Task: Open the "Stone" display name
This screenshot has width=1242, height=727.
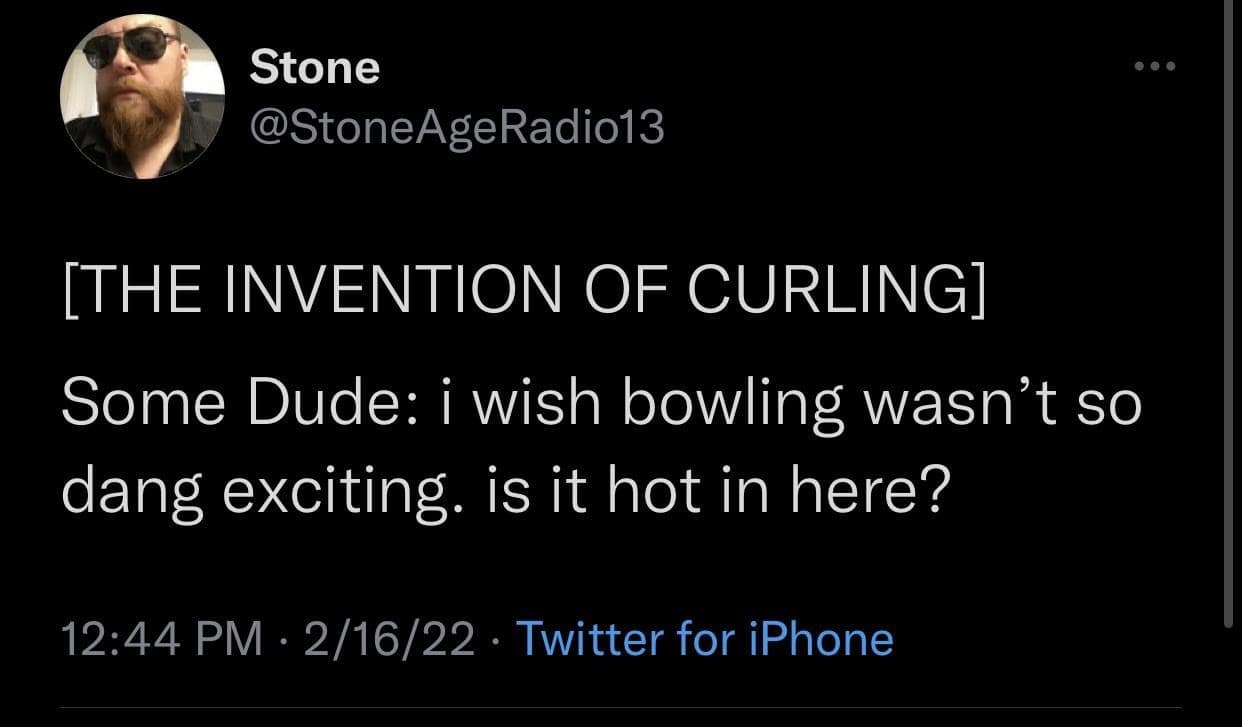Action: [x=314, y=68]
